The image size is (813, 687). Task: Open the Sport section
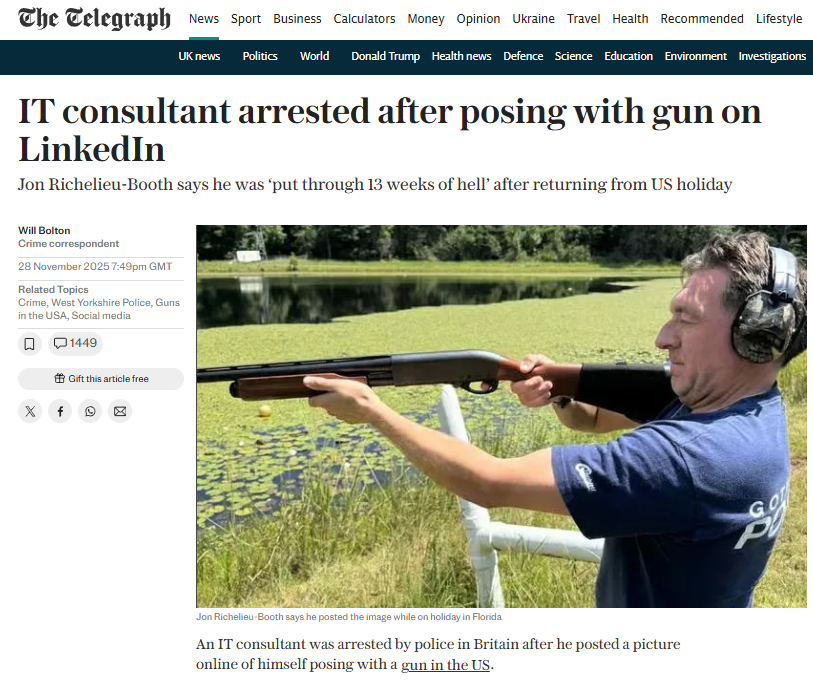(246, 19)
